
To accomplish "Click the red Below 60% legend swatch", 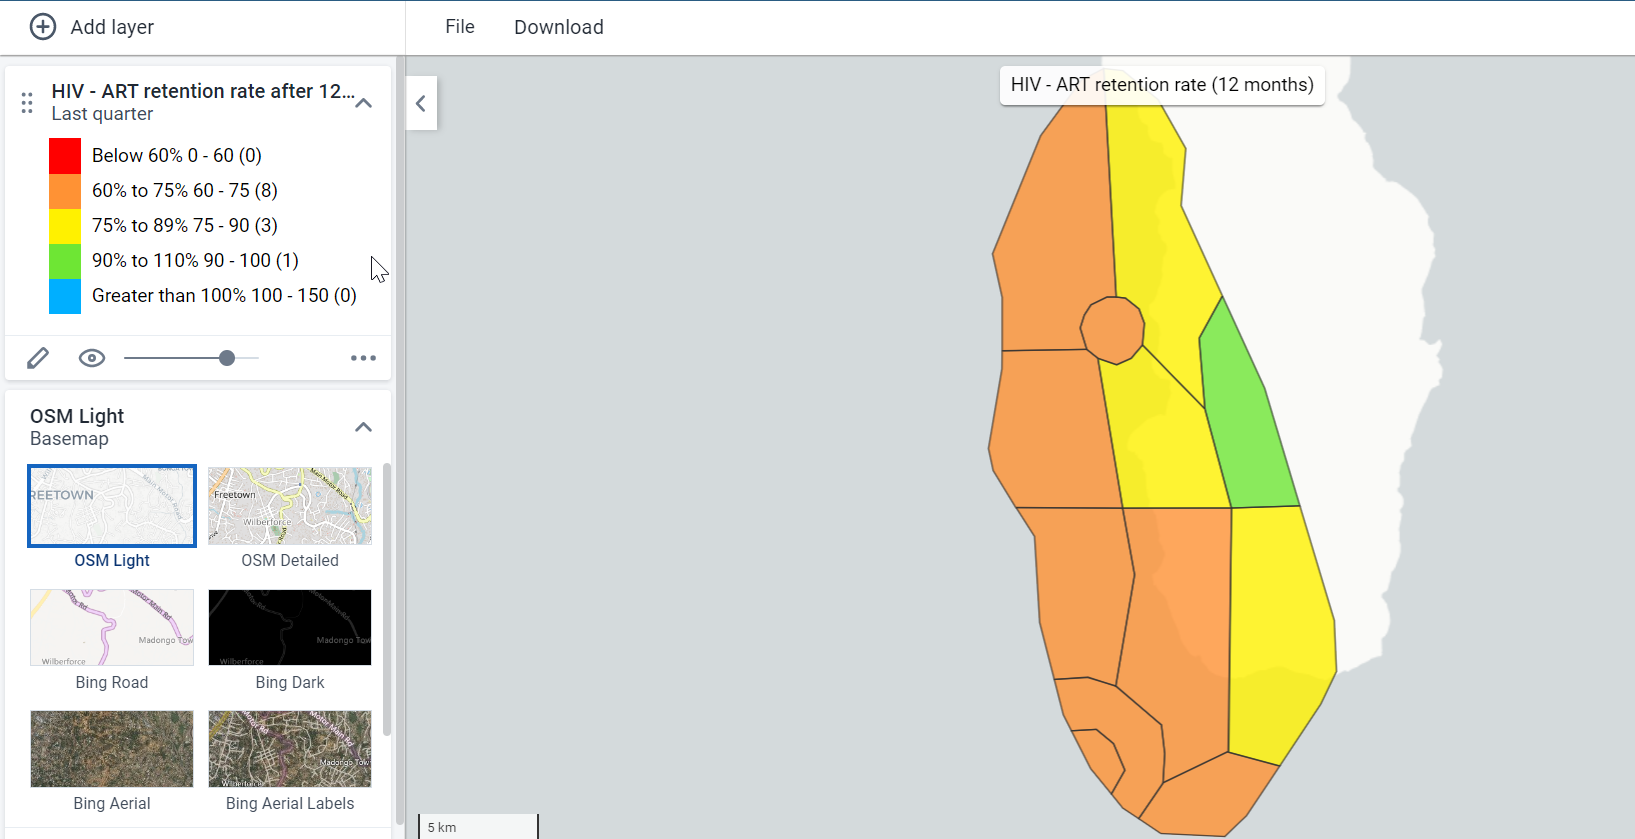I will 65,156.
